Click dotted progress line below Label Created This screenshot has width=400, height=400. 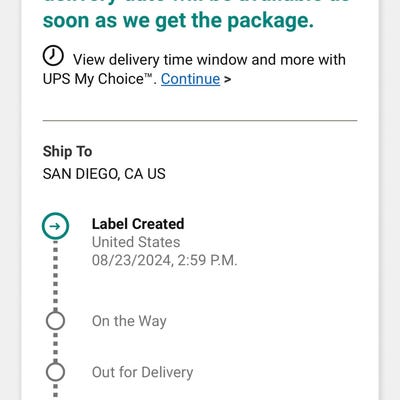coord(55,275)
